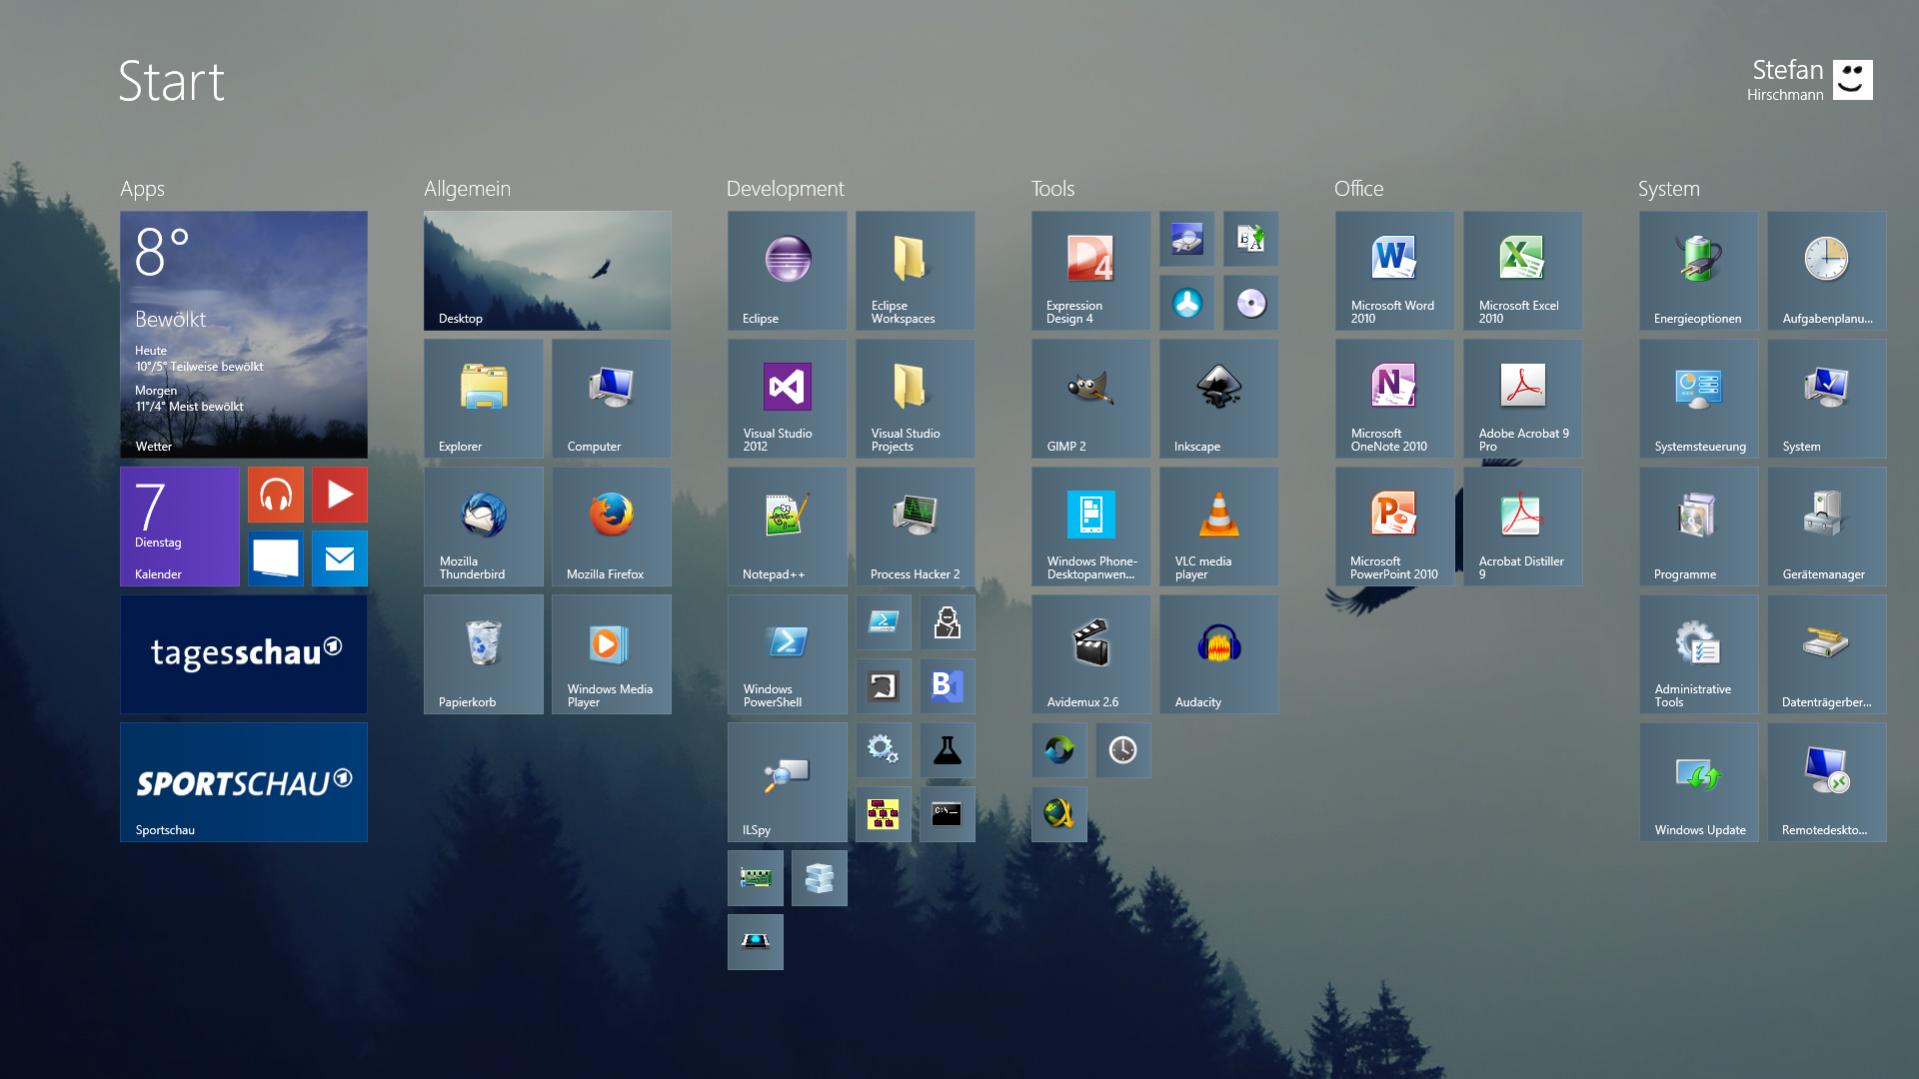The image size is (1919, 1079).
Task: Open the yellow network diagram small tile
Action: point(883,814)
